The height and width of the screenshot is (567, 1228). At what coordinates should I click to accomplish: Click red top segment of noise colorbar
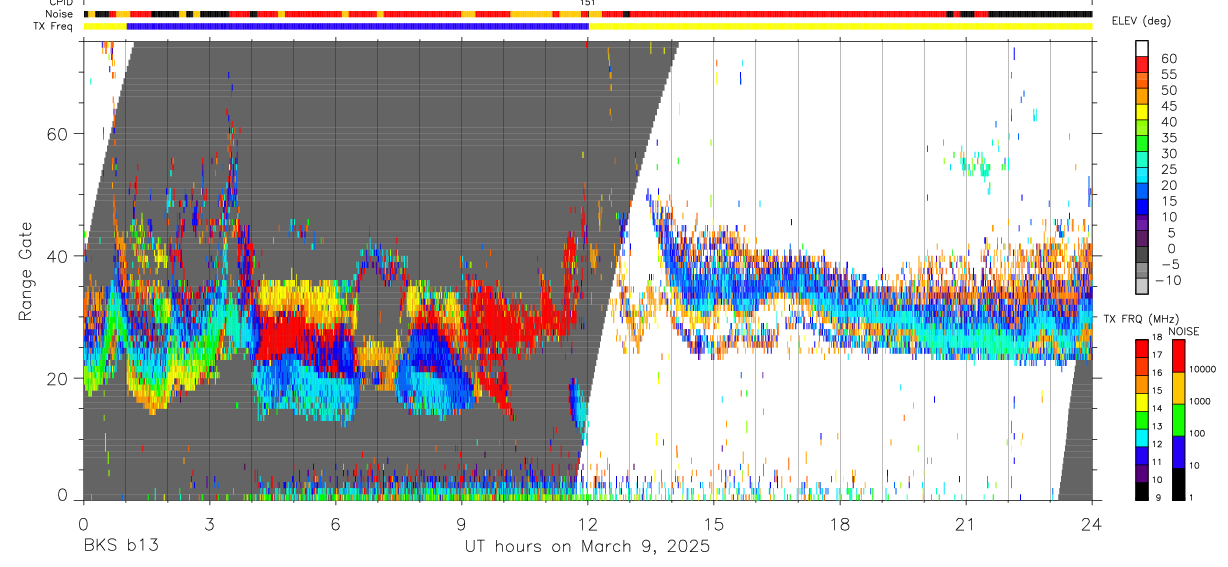point(1177,355)
